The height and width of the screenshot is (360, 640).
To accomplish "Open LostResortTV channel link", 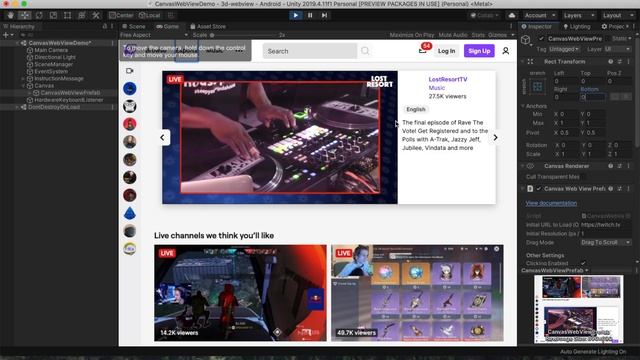I will 448,79.
